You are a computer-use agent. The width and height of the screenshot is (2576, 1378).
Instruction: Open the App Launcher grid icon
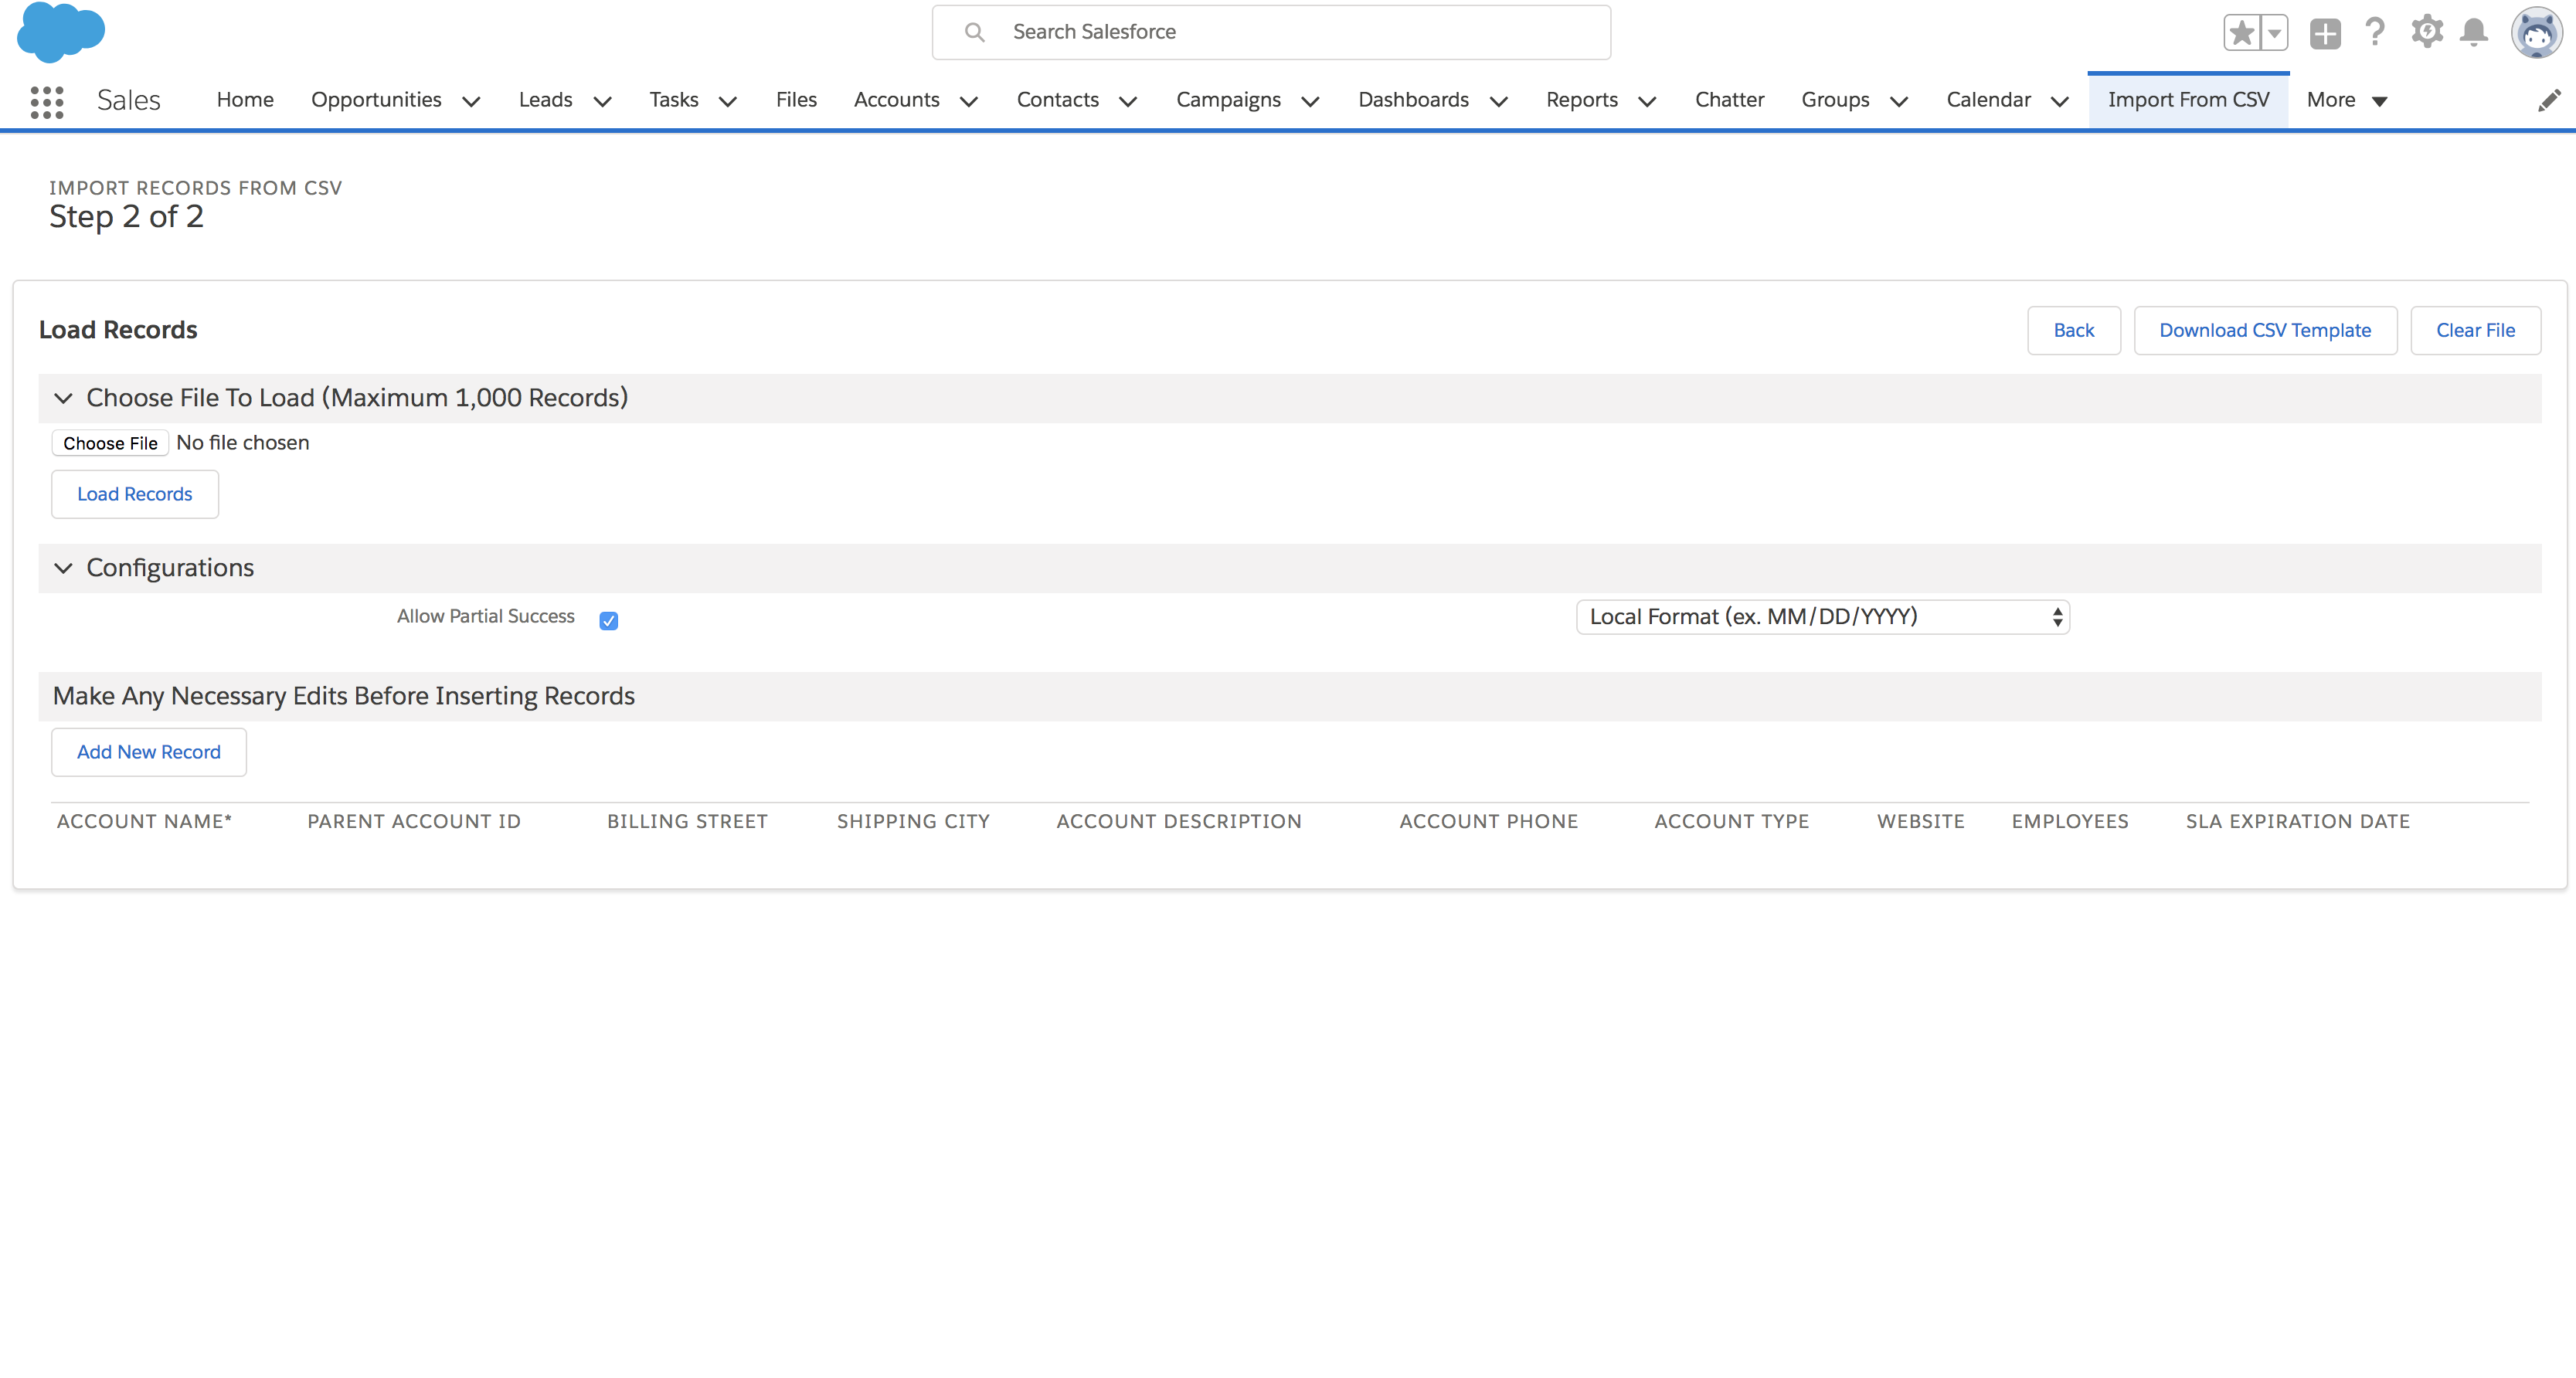[x=47, y=101]
